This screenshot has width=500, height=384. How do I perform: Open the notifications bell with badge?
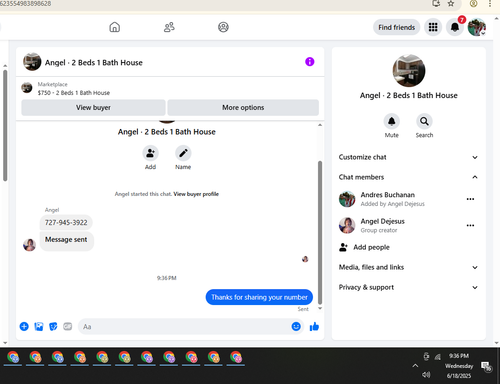point(455,27)
